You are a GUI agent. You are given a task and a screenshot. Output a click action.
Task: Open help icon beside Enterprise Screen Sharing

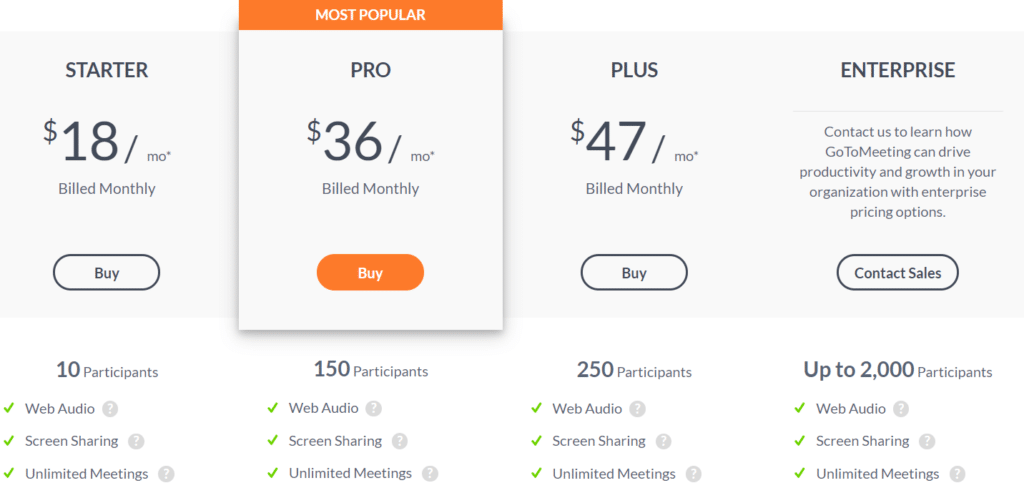click(927, 442)
